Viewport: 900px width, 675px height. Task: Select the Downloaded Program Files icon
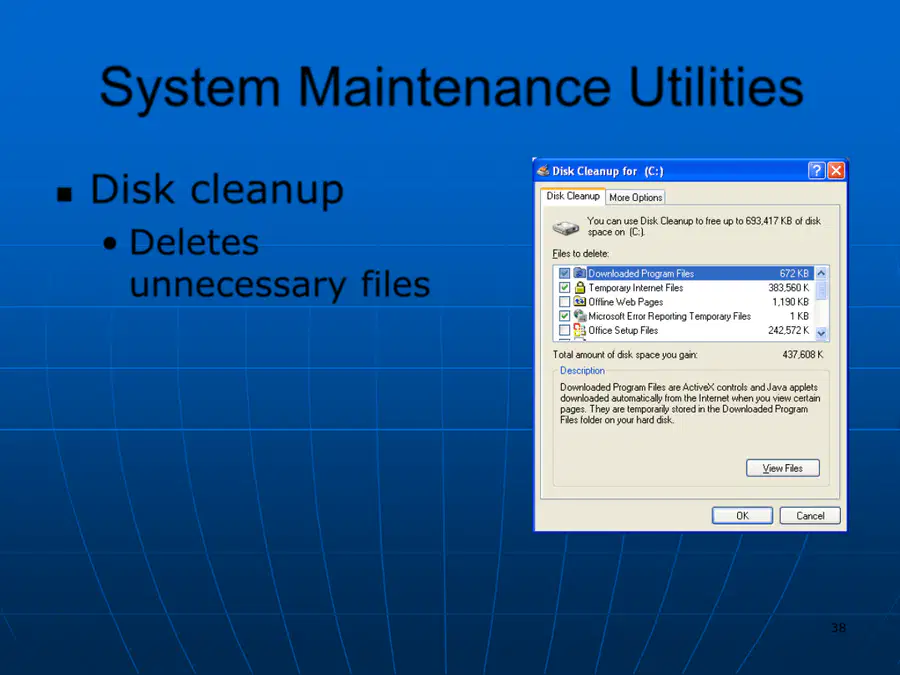(580, 273)
